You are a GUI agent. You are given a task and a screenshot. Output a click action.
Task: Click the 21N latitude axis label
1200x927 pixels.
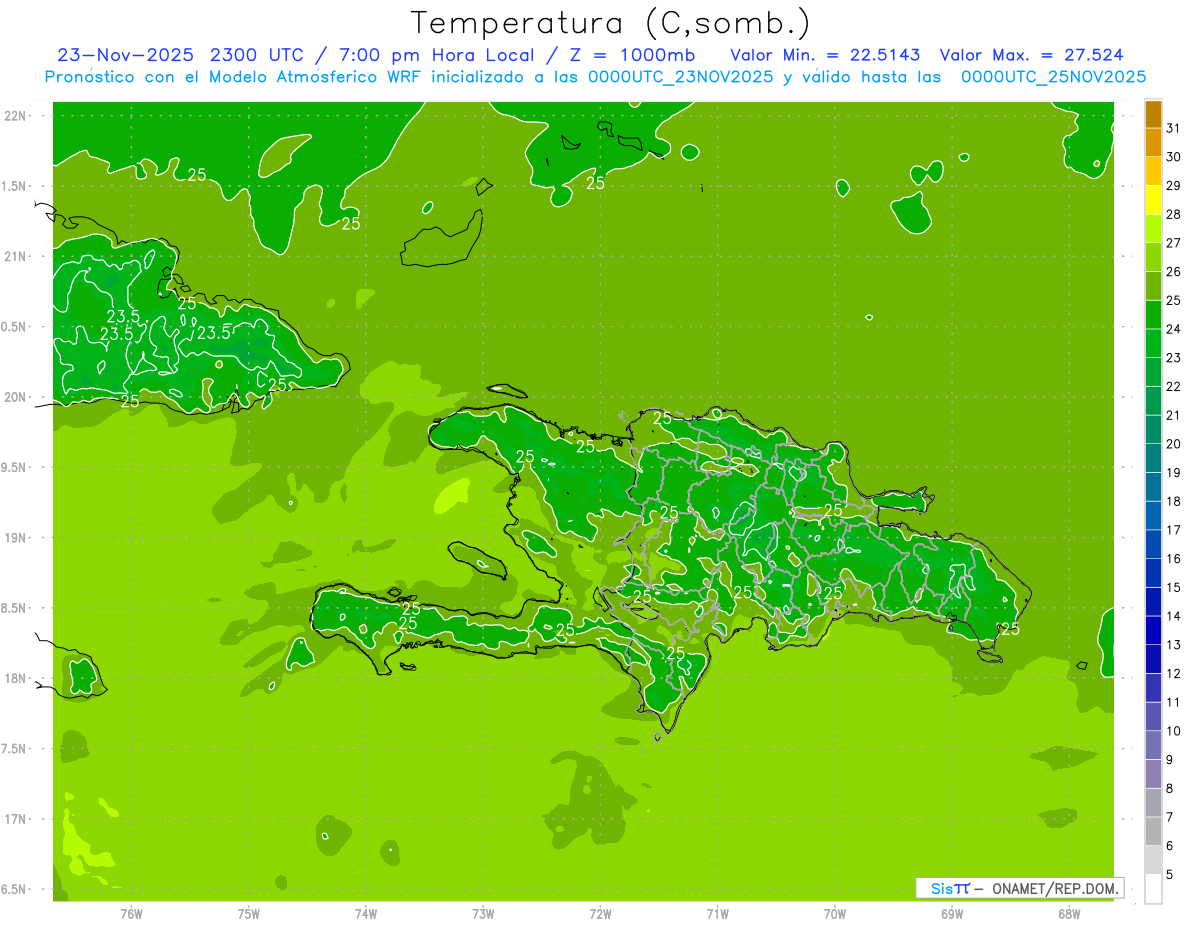[x=15, y=256]
